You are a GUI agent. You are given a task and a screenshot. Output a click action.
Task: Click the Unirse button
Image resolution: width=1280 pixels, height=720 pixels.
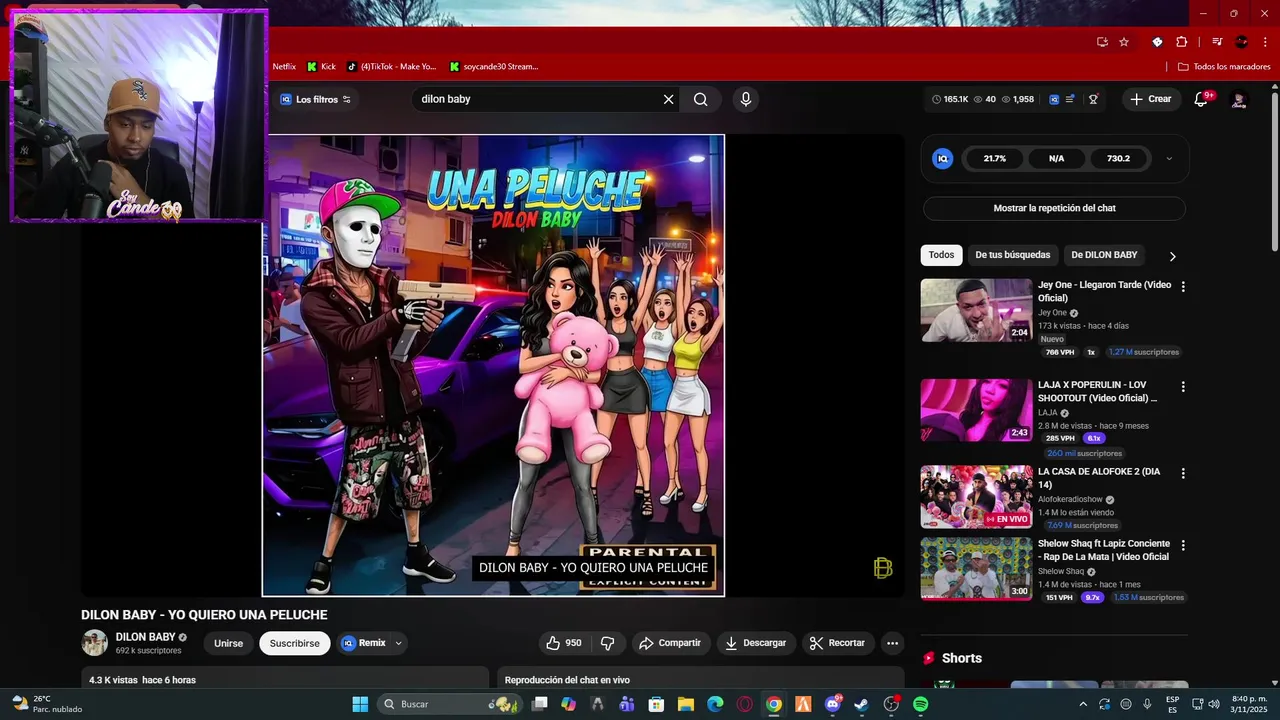coord(228,643)
